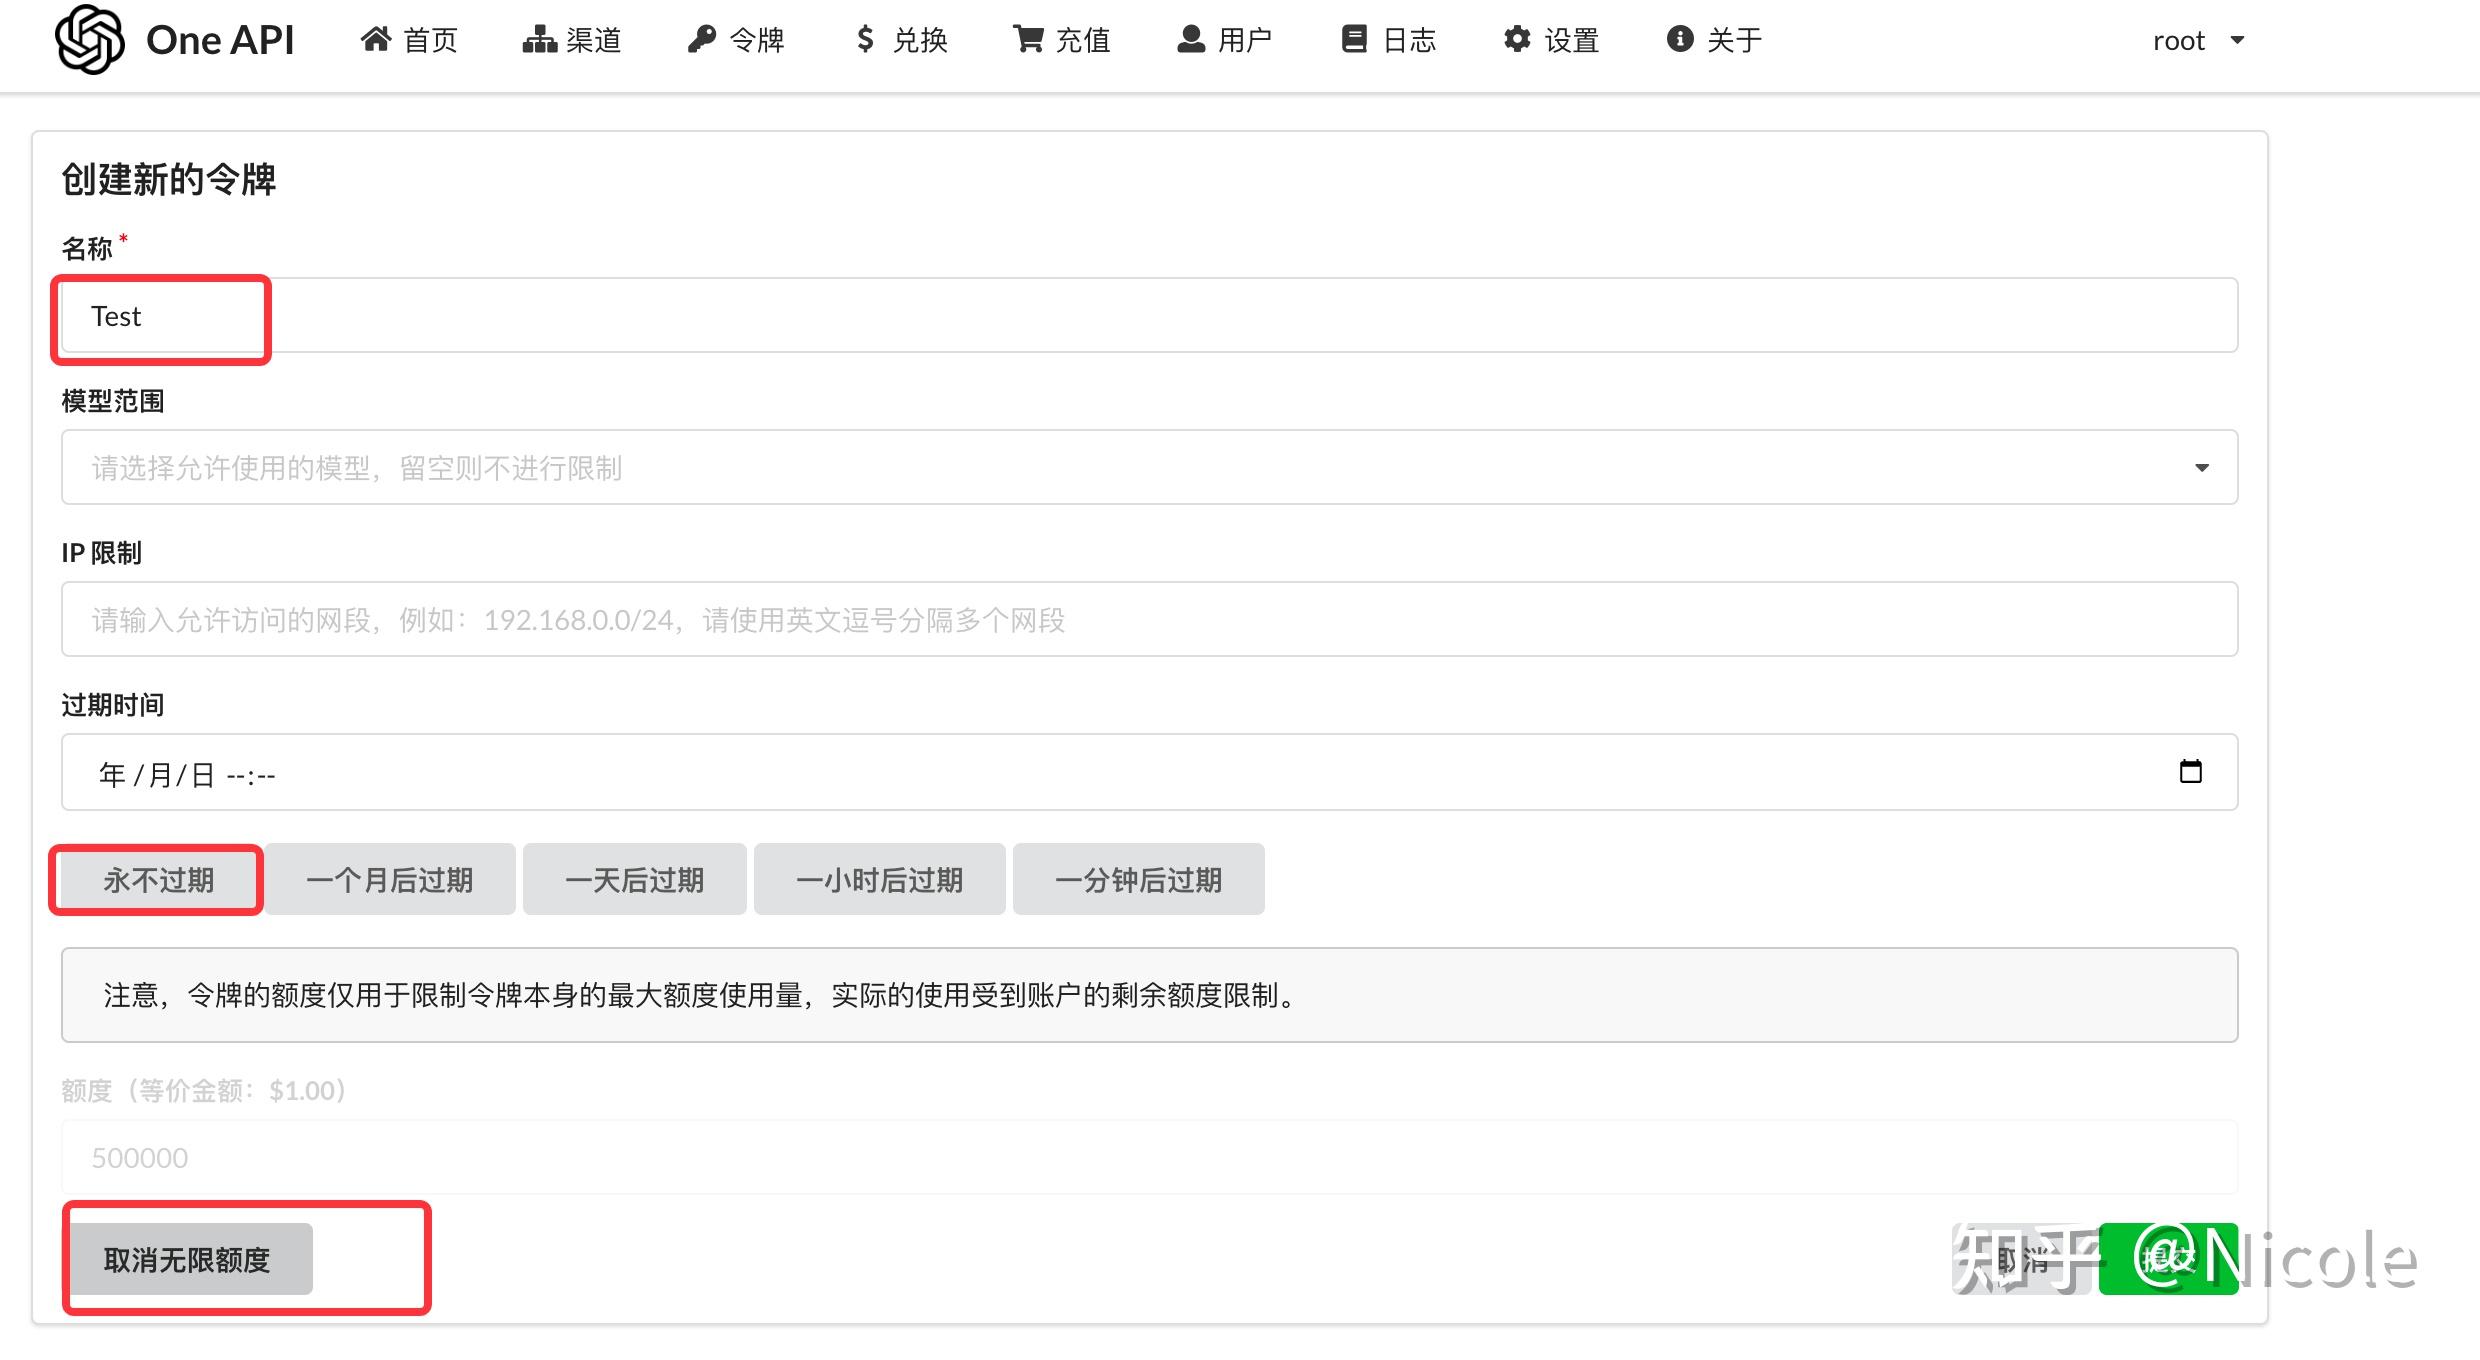Open the 首页 home nav item
Screen dimensions: 2480x1360
409,40
